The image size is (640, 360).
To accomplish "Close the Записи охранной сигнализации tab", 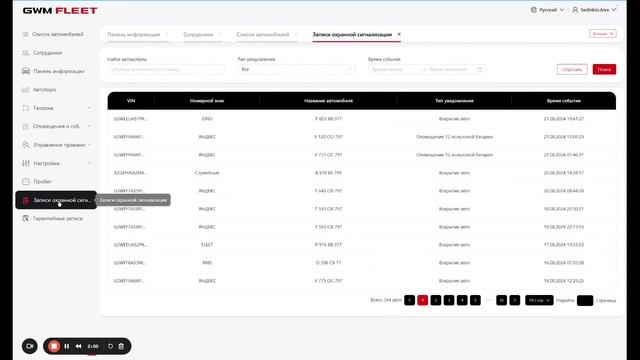I will (x=399, y=34).
